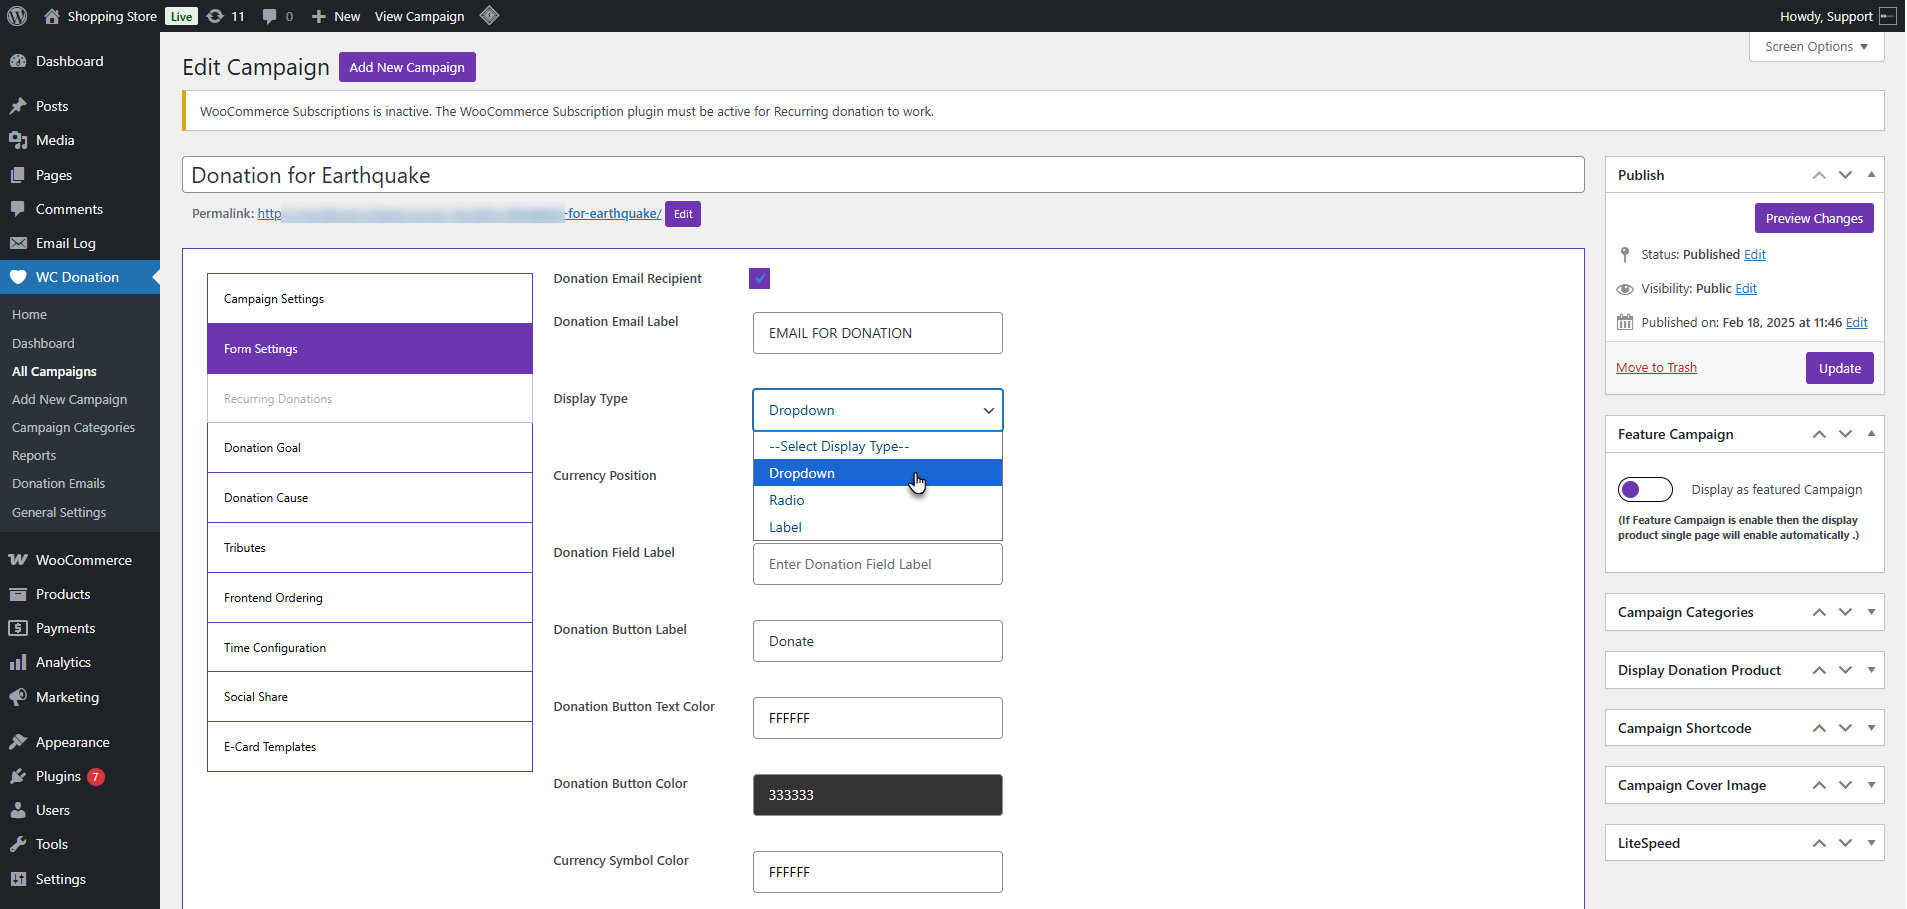Open the WooCommerce sidebar menu
This screenshot has width=1907, height=909.
[83, 560]
